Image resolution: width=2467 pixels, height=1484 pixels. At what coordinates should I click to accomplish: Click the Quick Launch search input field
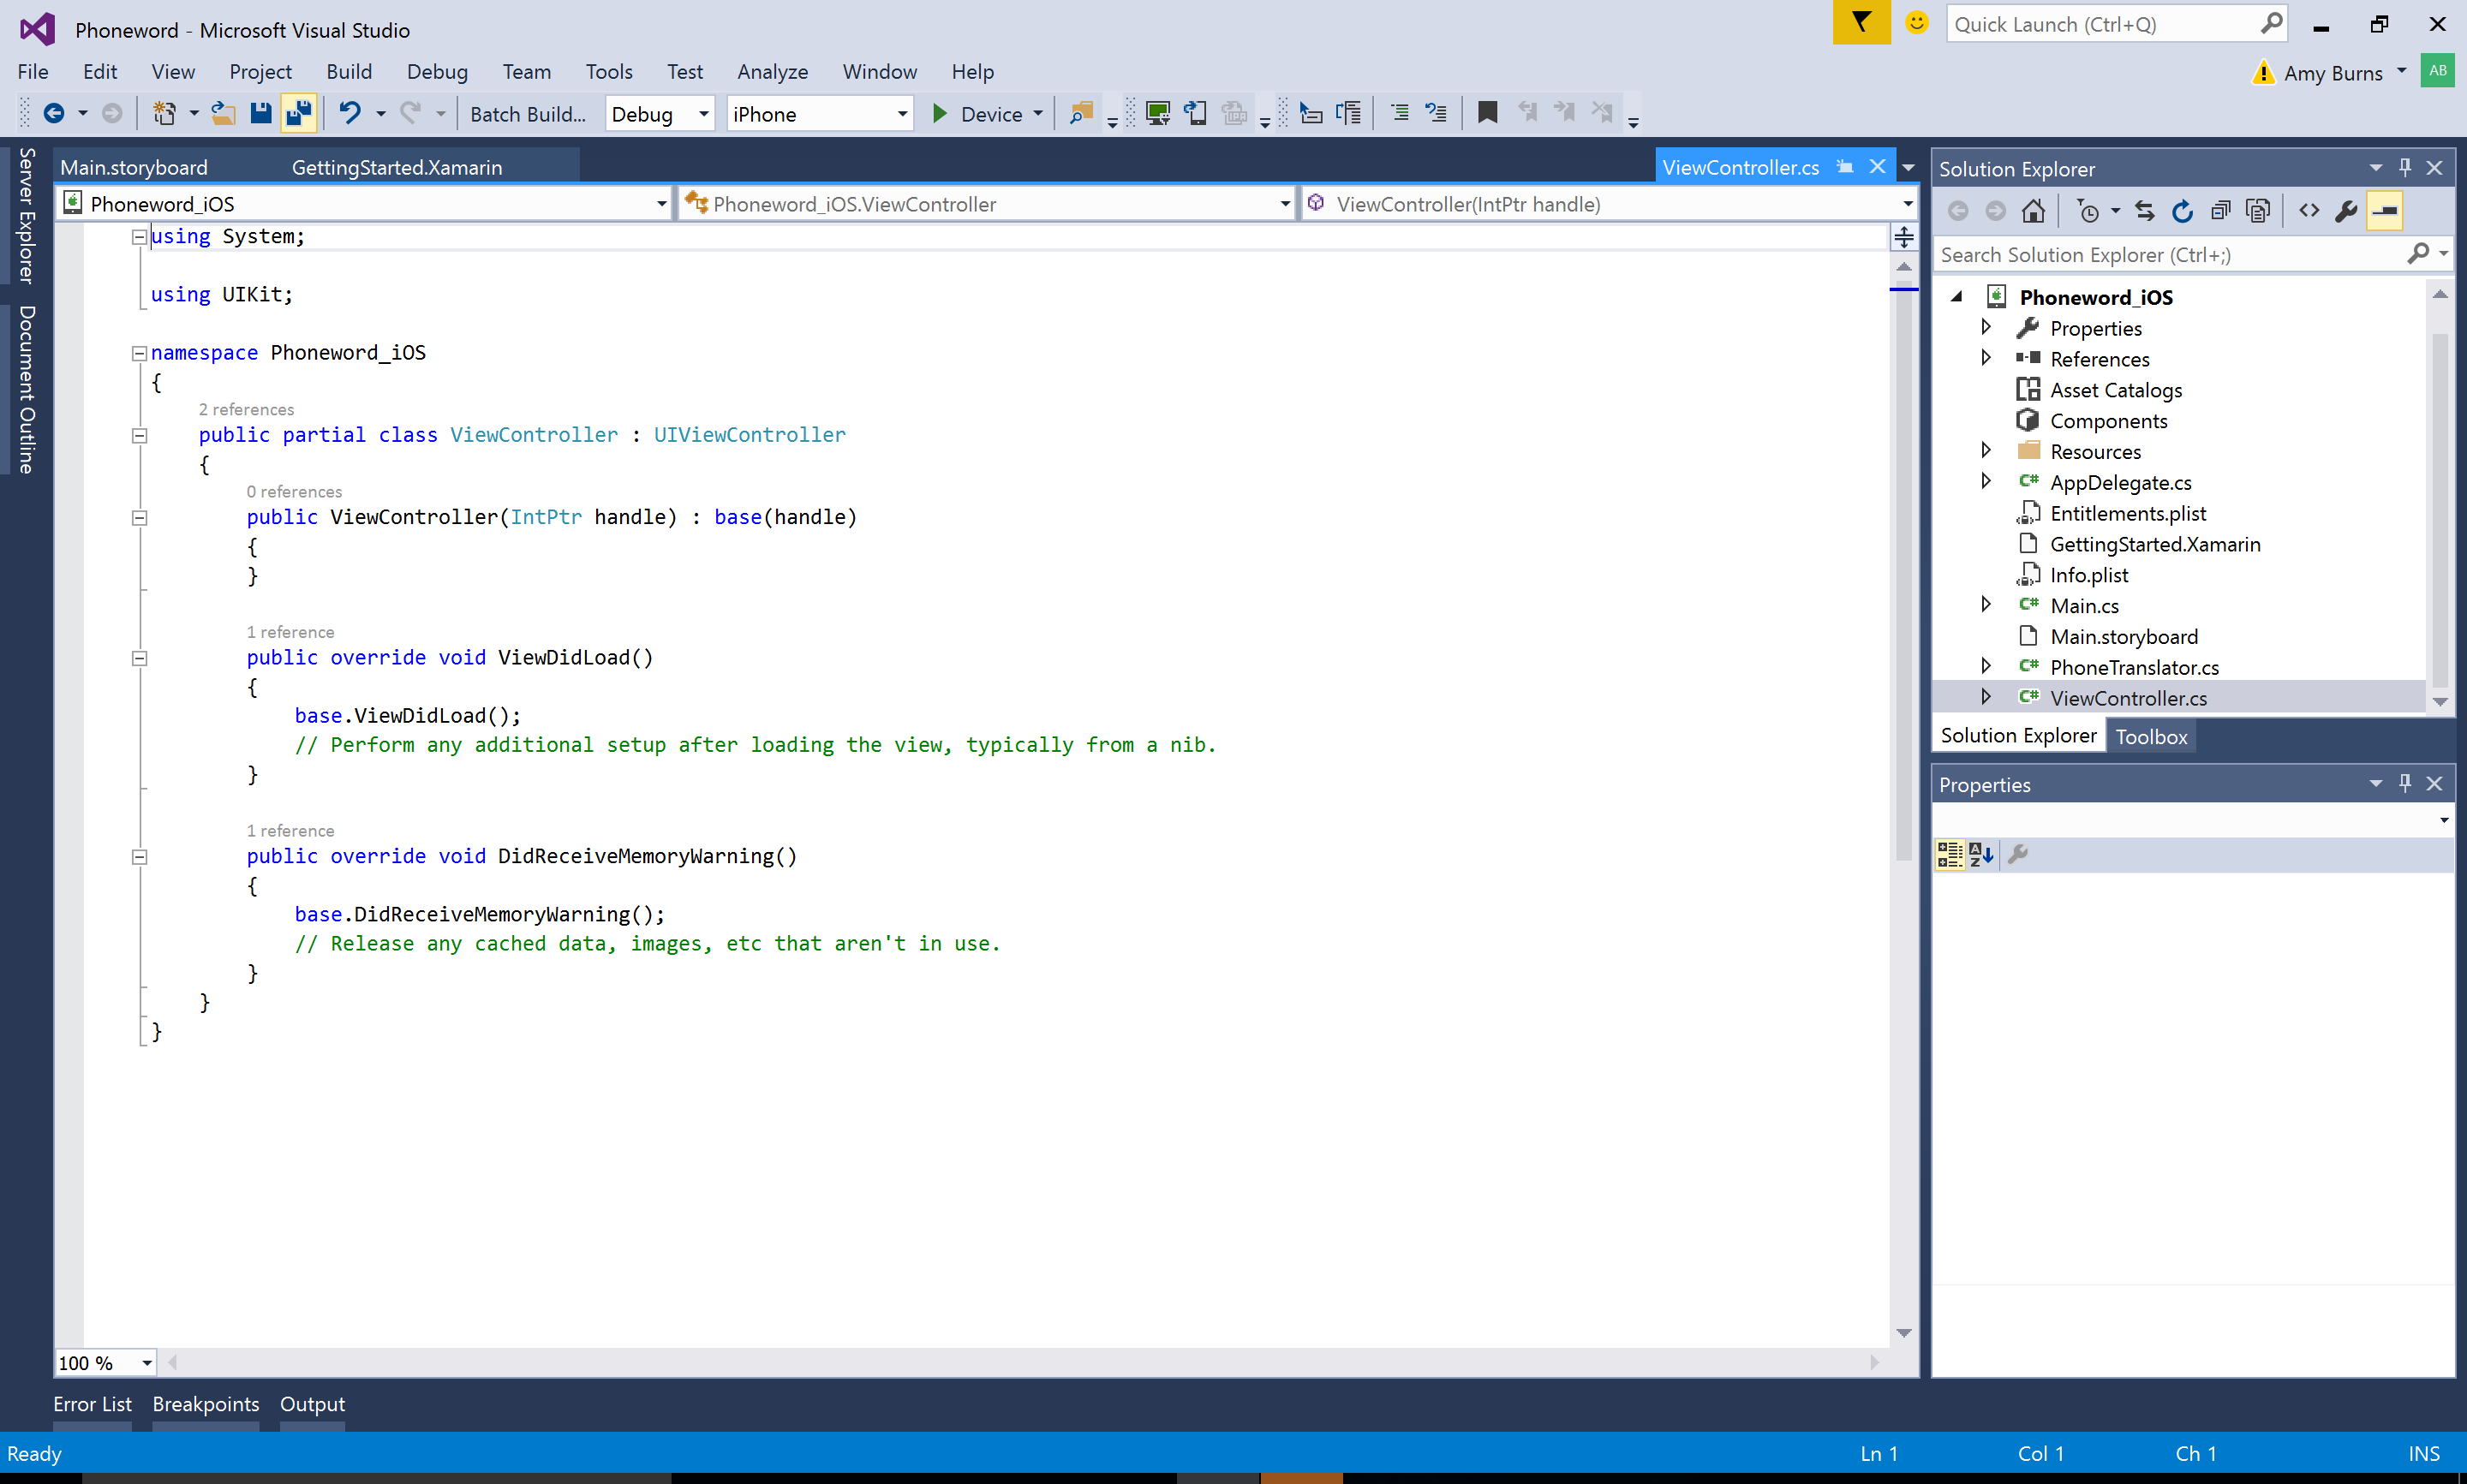[x=2117, y=25]
